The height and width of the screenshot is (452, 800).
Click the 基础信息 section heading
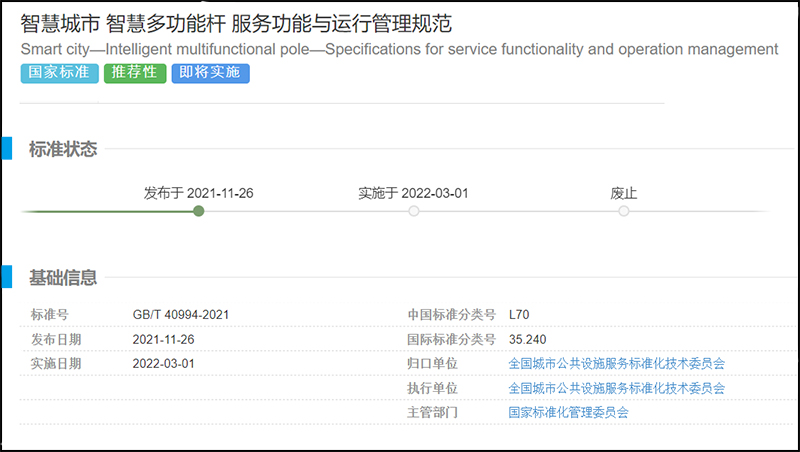[63, 277]
